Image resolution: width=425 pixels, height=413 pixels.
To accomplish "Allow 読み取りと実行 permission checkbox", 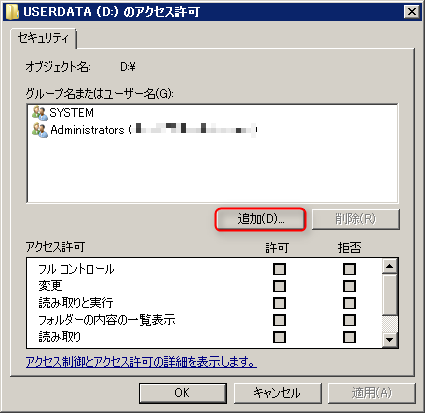I will [279, 303].
